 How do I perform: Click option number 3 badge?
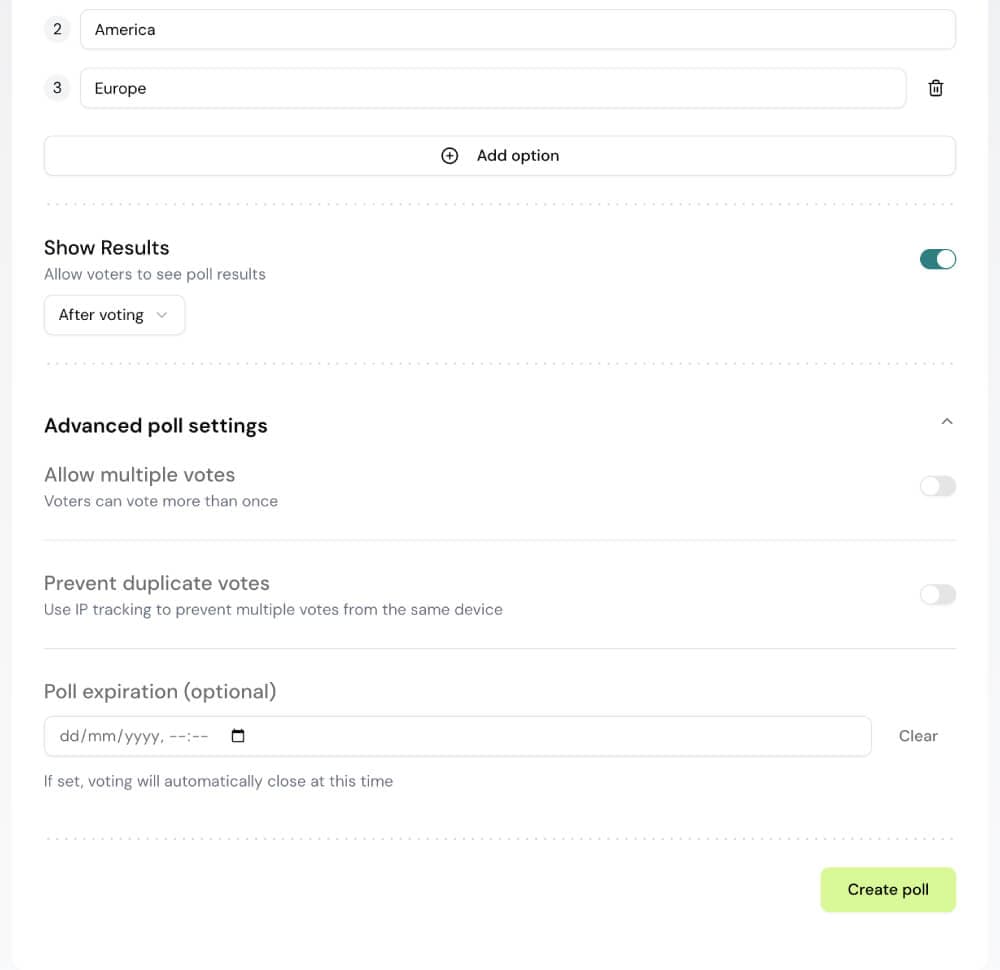pyautogui.click(x=57, y=88)
